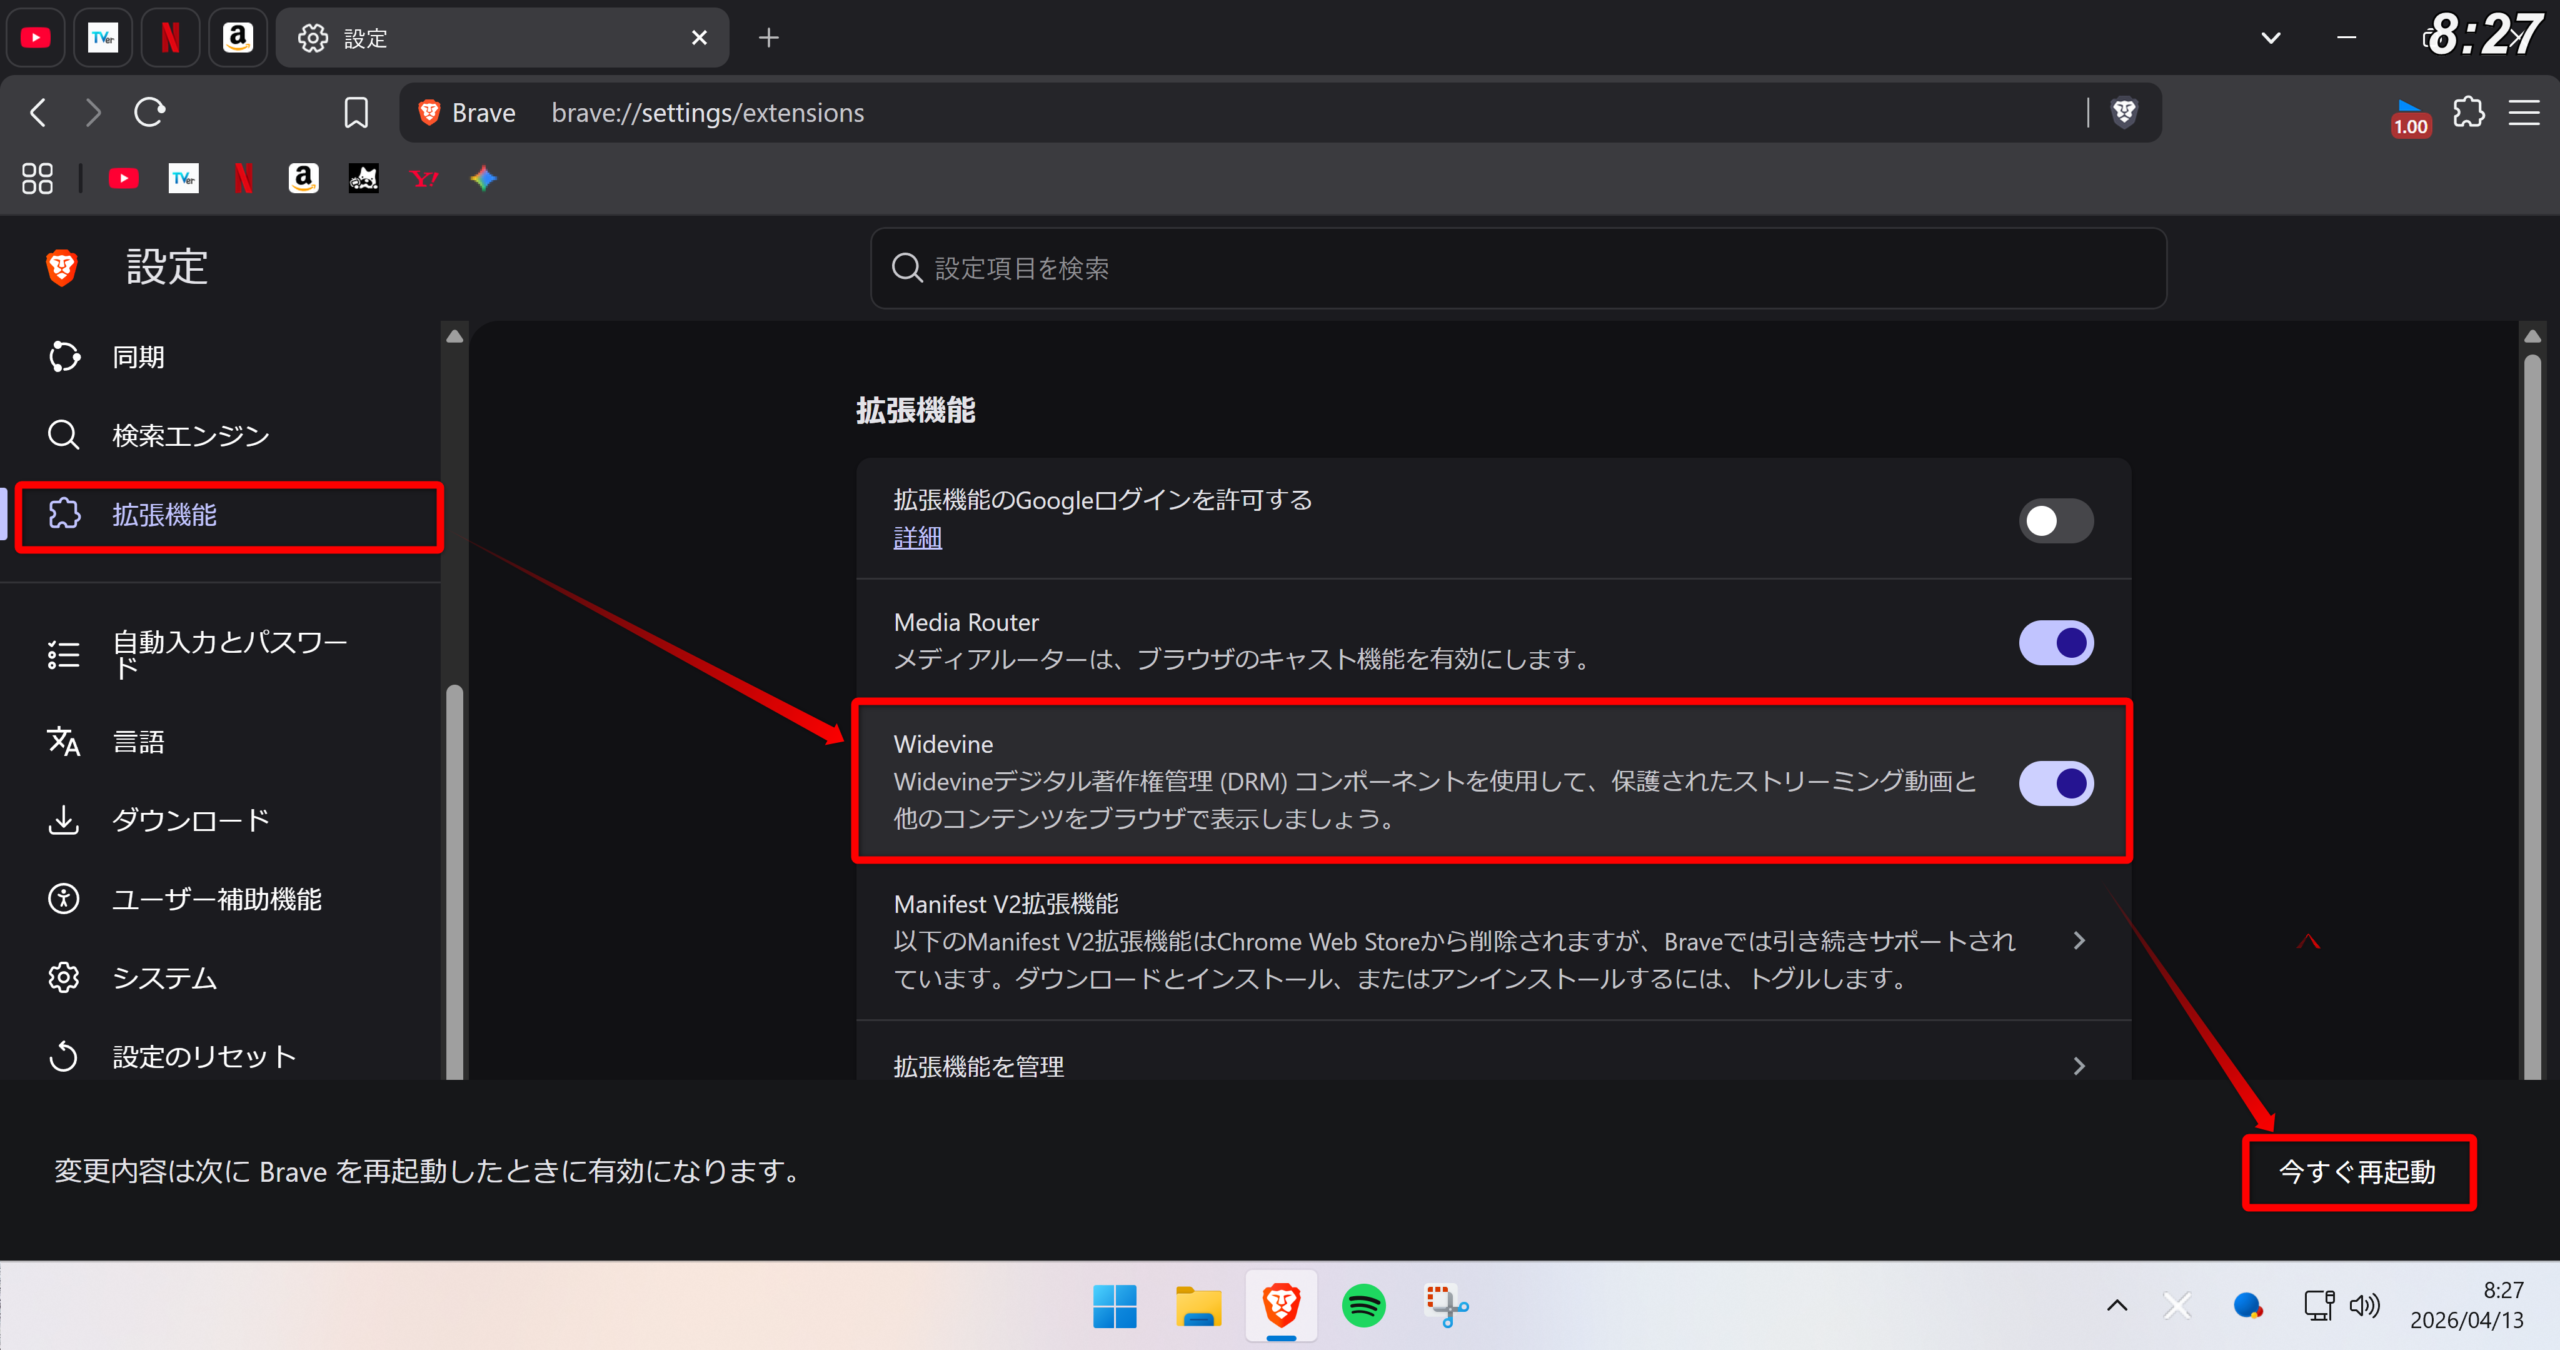Select システム in settings sidebar
The image size is (2560, 1350).
point(165,978)
